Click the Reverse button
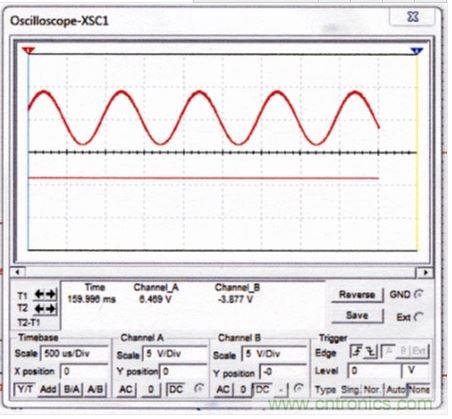The height and width of the screenshot is (419, 452). pyautogui.click(x=357, y=295)
